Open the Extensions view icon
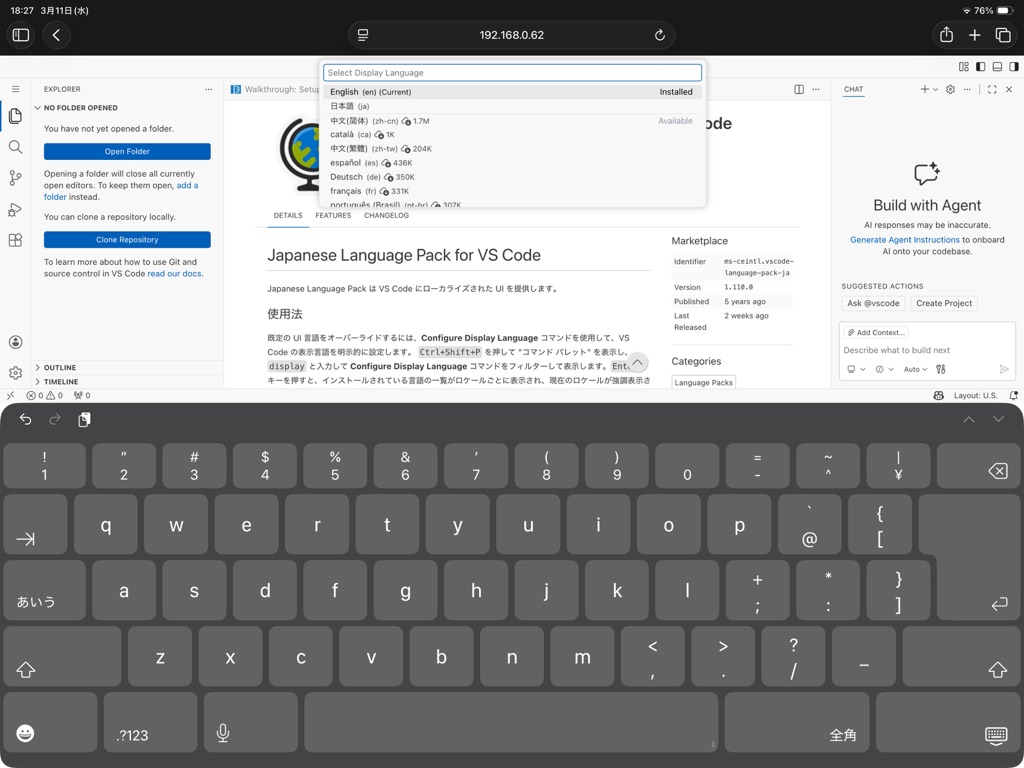The image size is (1024, 768). (15, 240)
